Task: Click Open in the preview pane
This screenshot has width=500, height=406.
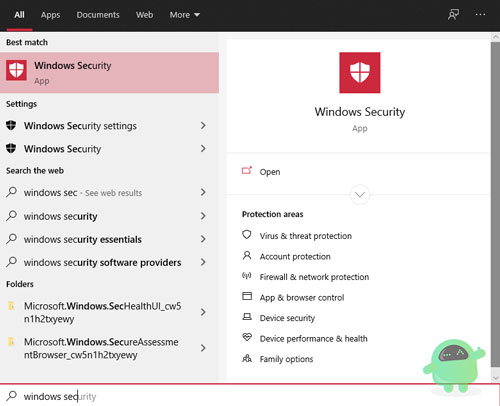Action: 270,172
